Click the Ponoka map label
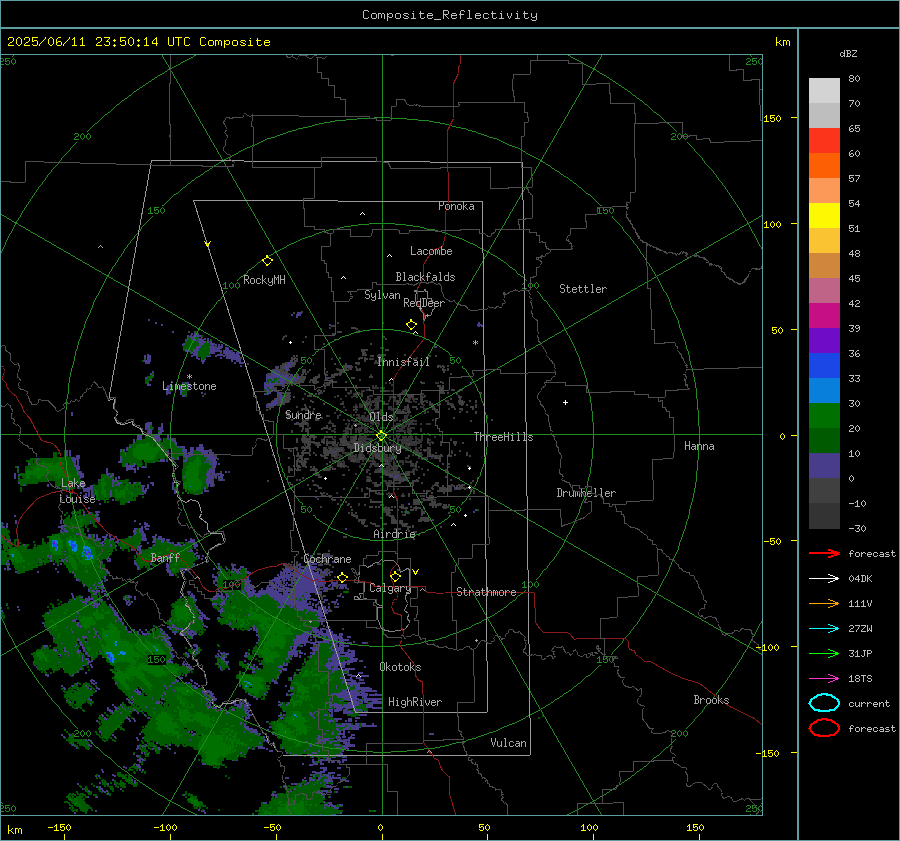The height and width of the screenshot is (841, 900). pos(456,206)
